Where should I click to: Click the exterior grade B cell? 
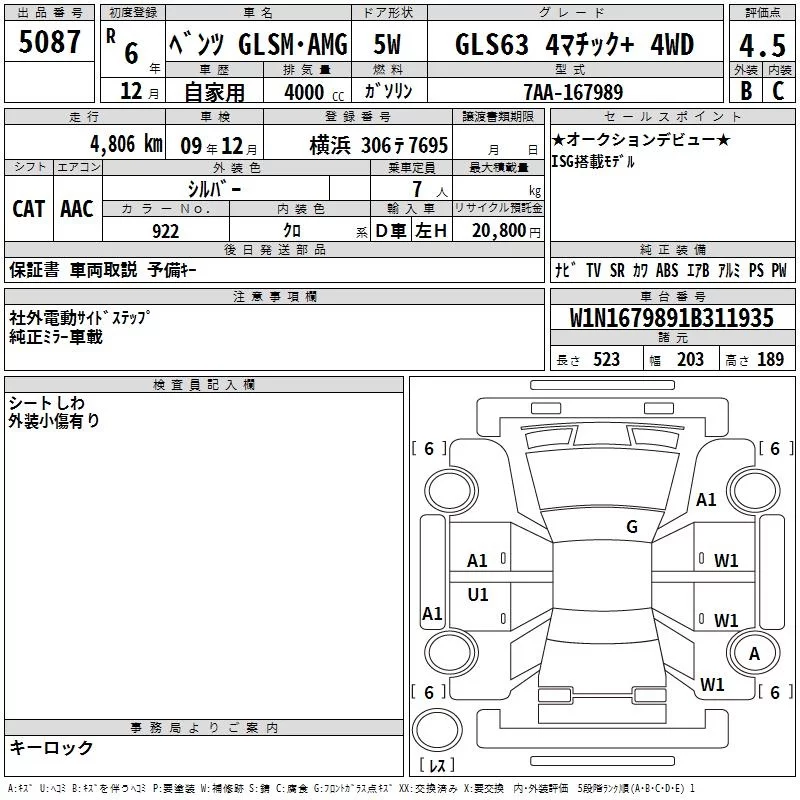click(746, 90)
